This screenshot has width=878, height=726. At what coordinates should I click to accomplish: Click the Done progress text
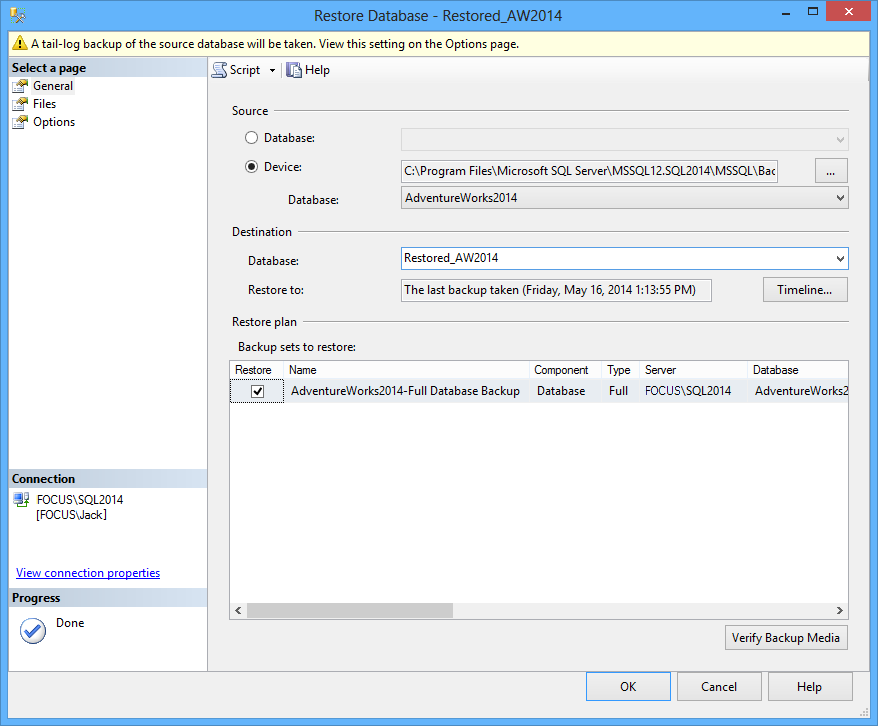click(70, 623)
